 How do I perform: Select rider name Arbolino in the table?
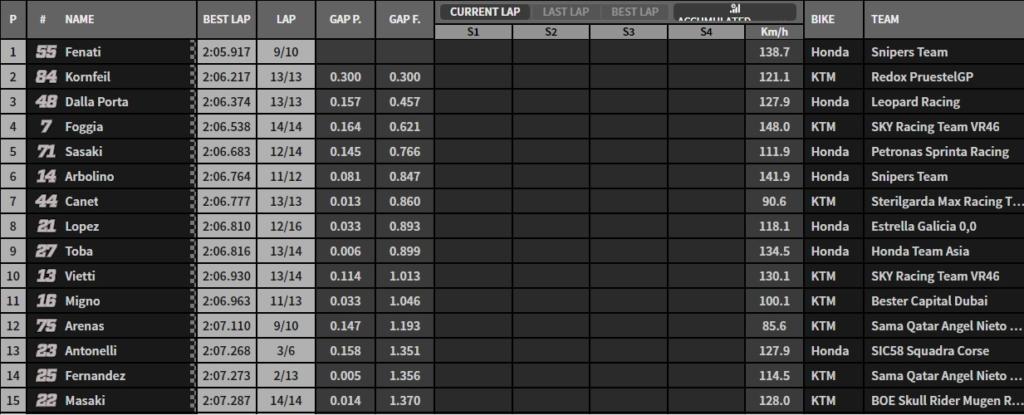(89, 177)
